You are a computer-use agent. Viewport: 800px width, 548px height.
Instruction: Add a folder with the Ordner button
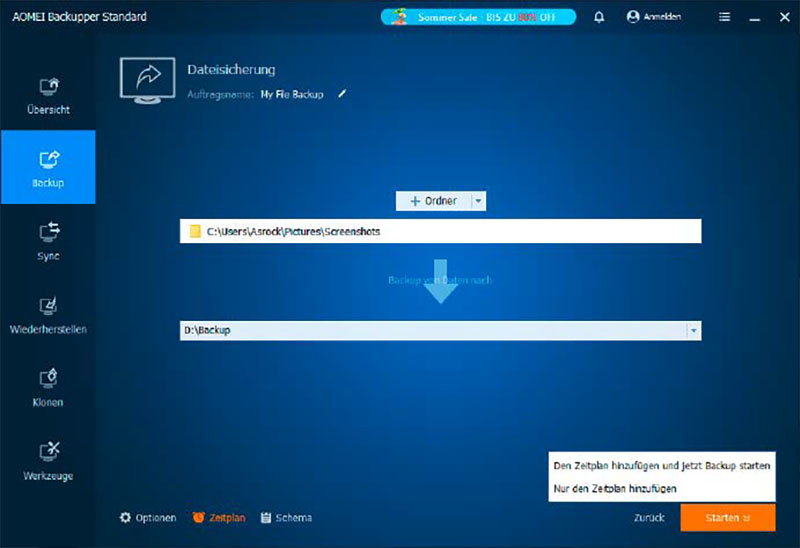434,201
